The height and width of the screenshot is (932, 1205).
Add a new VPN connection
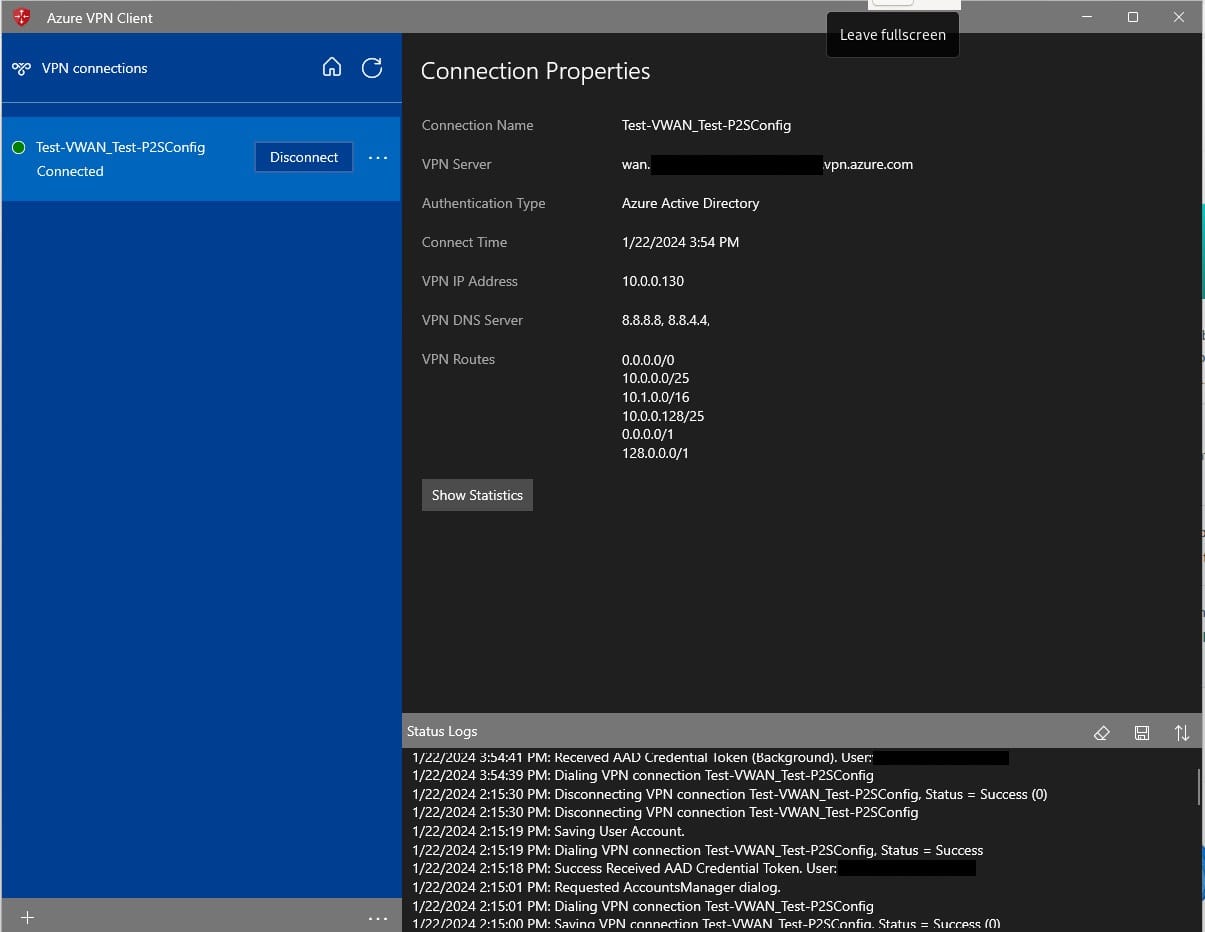tap(27, 918)
